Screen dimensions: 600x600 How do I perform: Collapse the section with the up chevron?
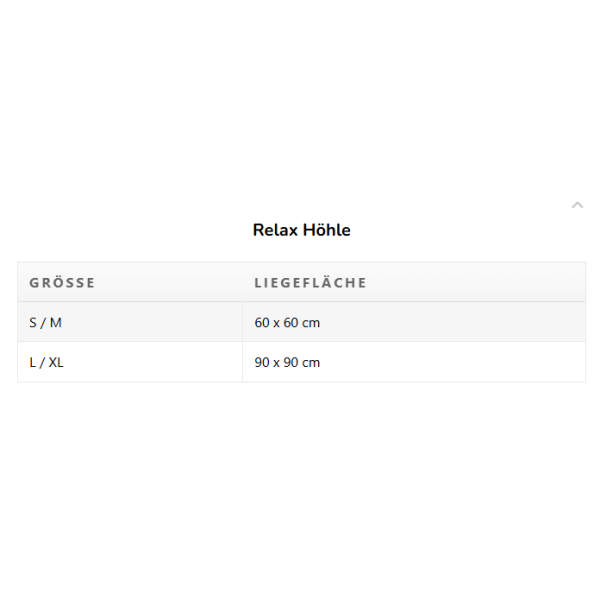pyautogui.click(x=577, y=205)
